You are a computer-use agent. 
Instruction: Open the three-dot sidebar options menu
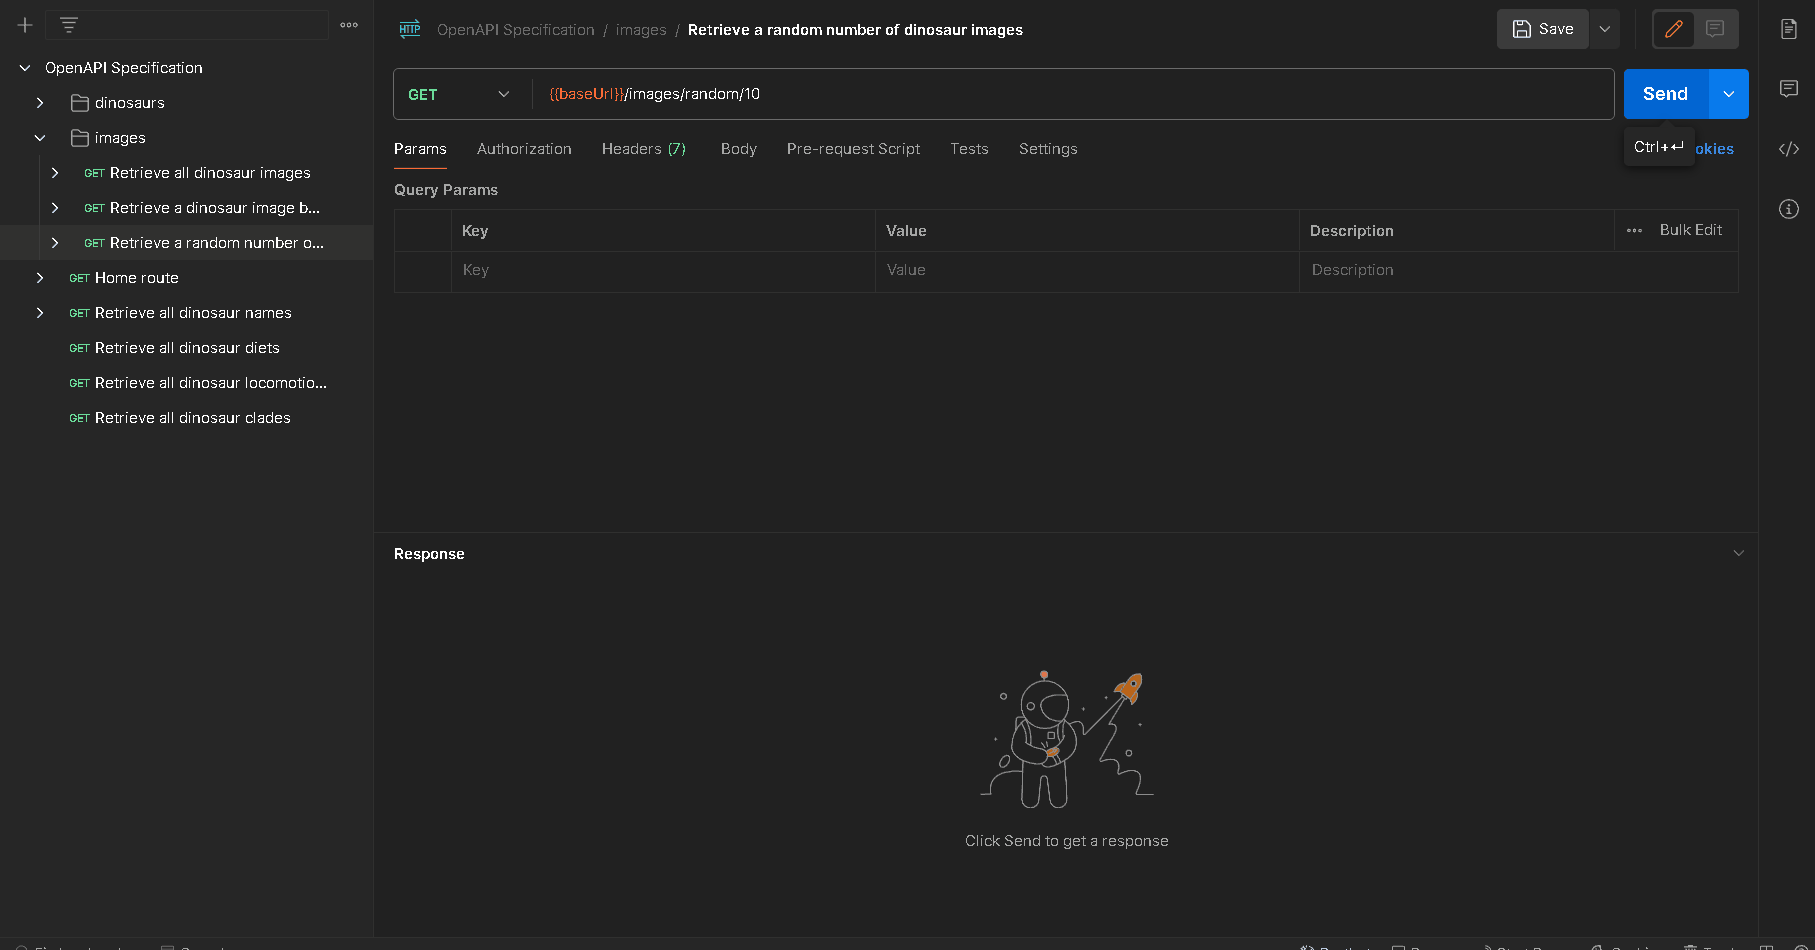(x=349, y=25)
